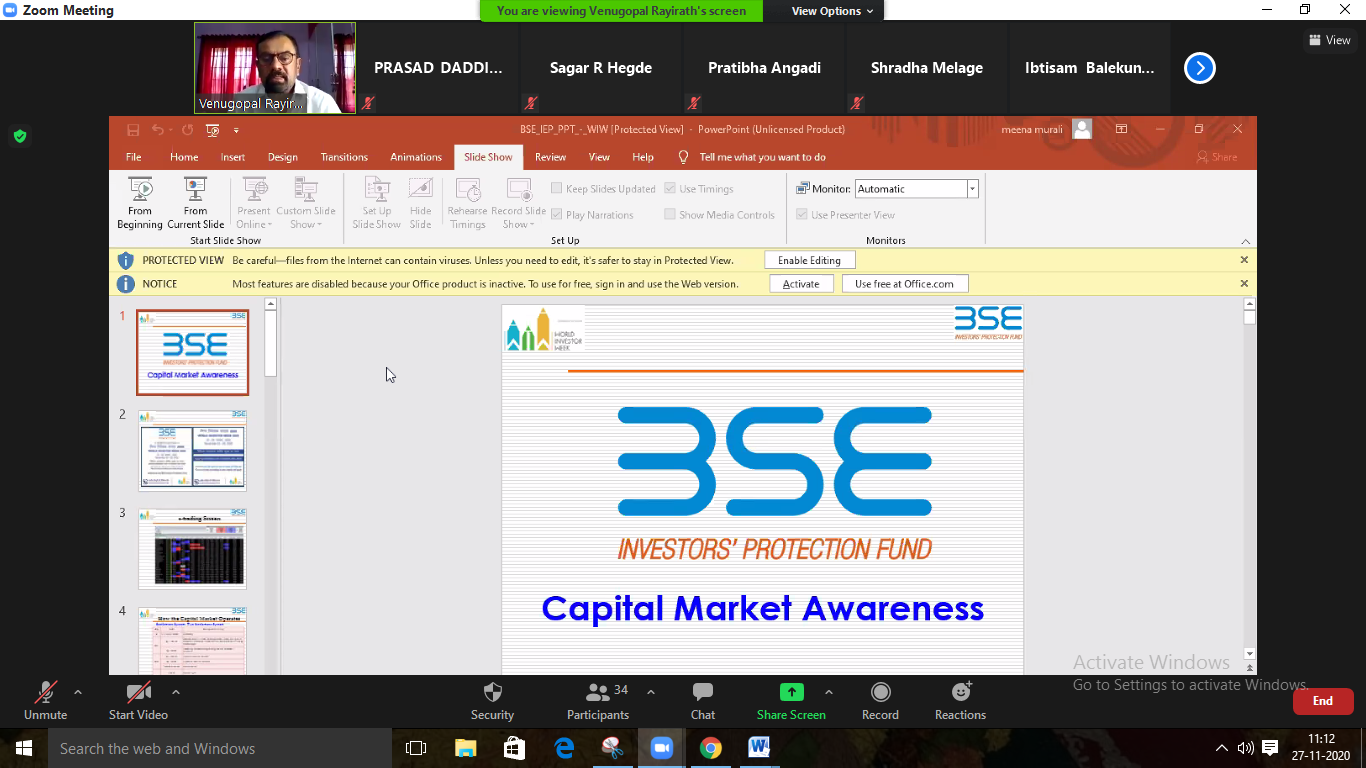Click the Activate button in the notice bar
The height and width of the screenshot is (768, 1366).
click(801, 284)
